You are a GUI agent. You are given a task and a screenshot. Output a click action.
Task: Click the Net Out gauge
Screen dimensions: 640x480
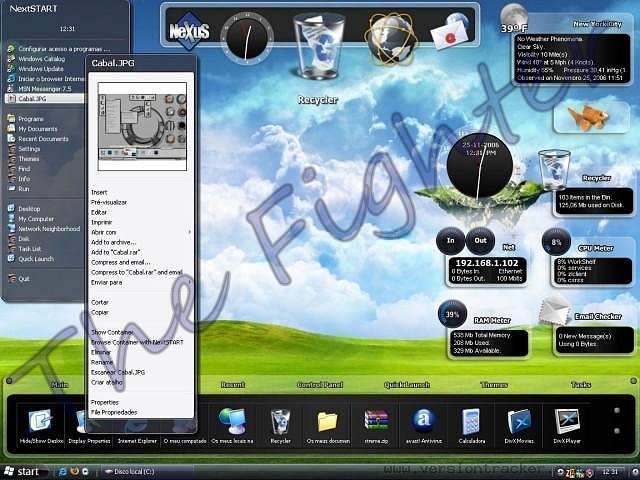pyautogui.click(x=480, y=241)
